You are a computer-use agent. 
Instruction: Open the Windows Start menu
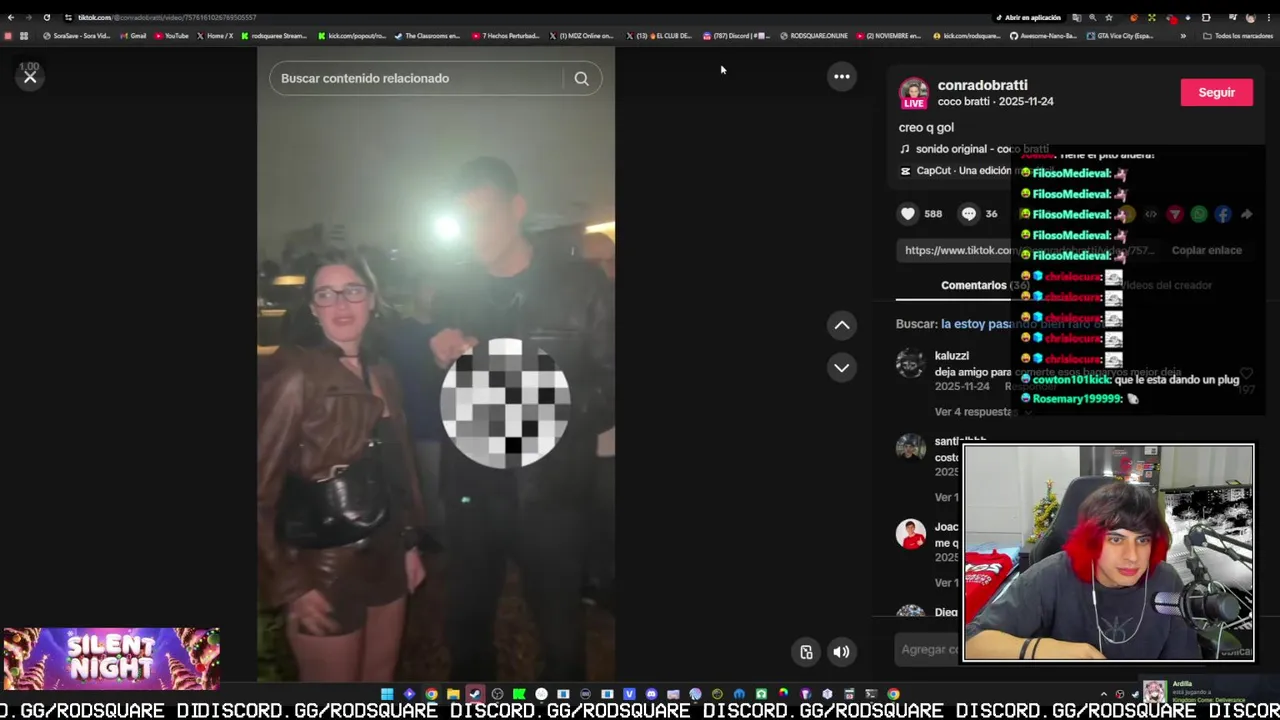(387, 694)
